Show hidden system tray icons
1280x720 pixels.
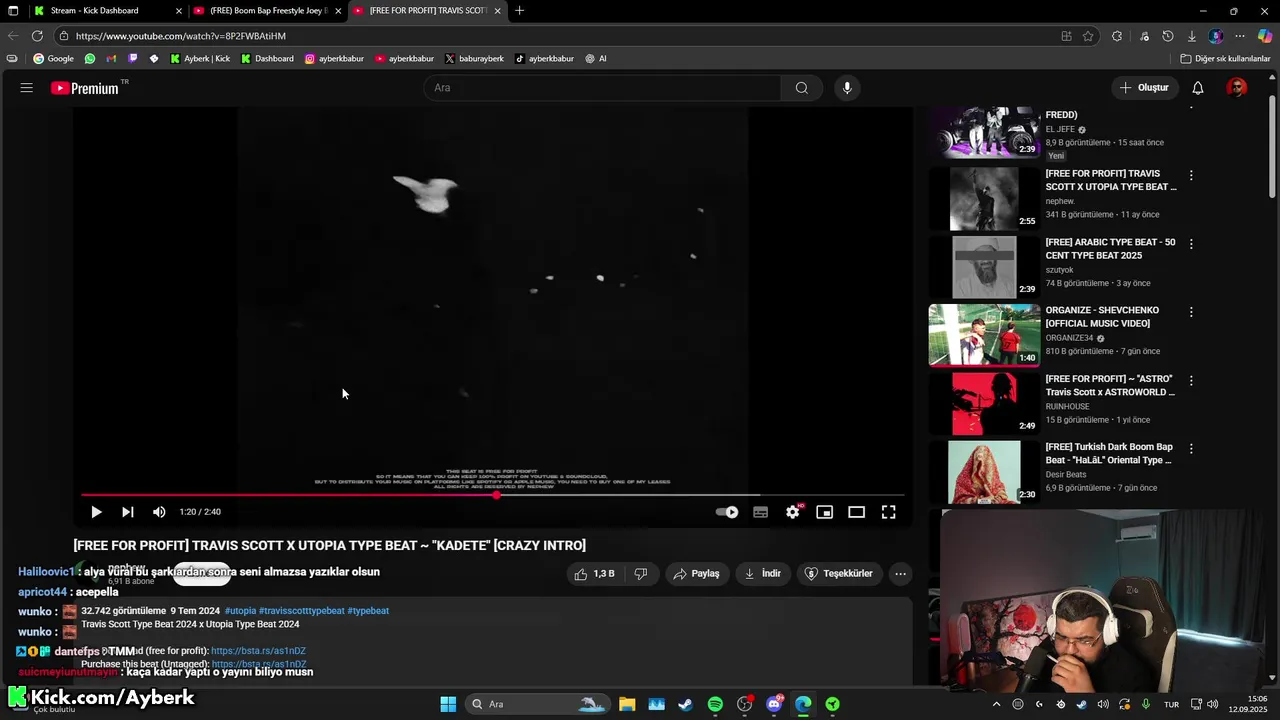click(996, 704)
